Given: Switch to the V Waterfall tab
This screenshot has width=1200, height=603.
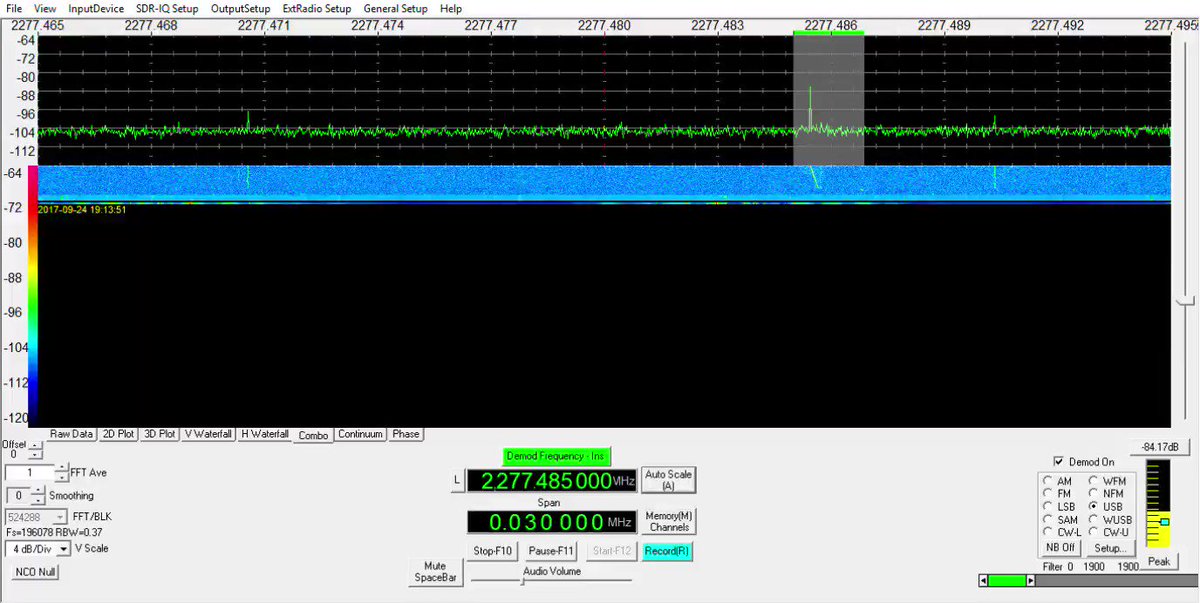Looking at the screenshot, I should (208, 434).
